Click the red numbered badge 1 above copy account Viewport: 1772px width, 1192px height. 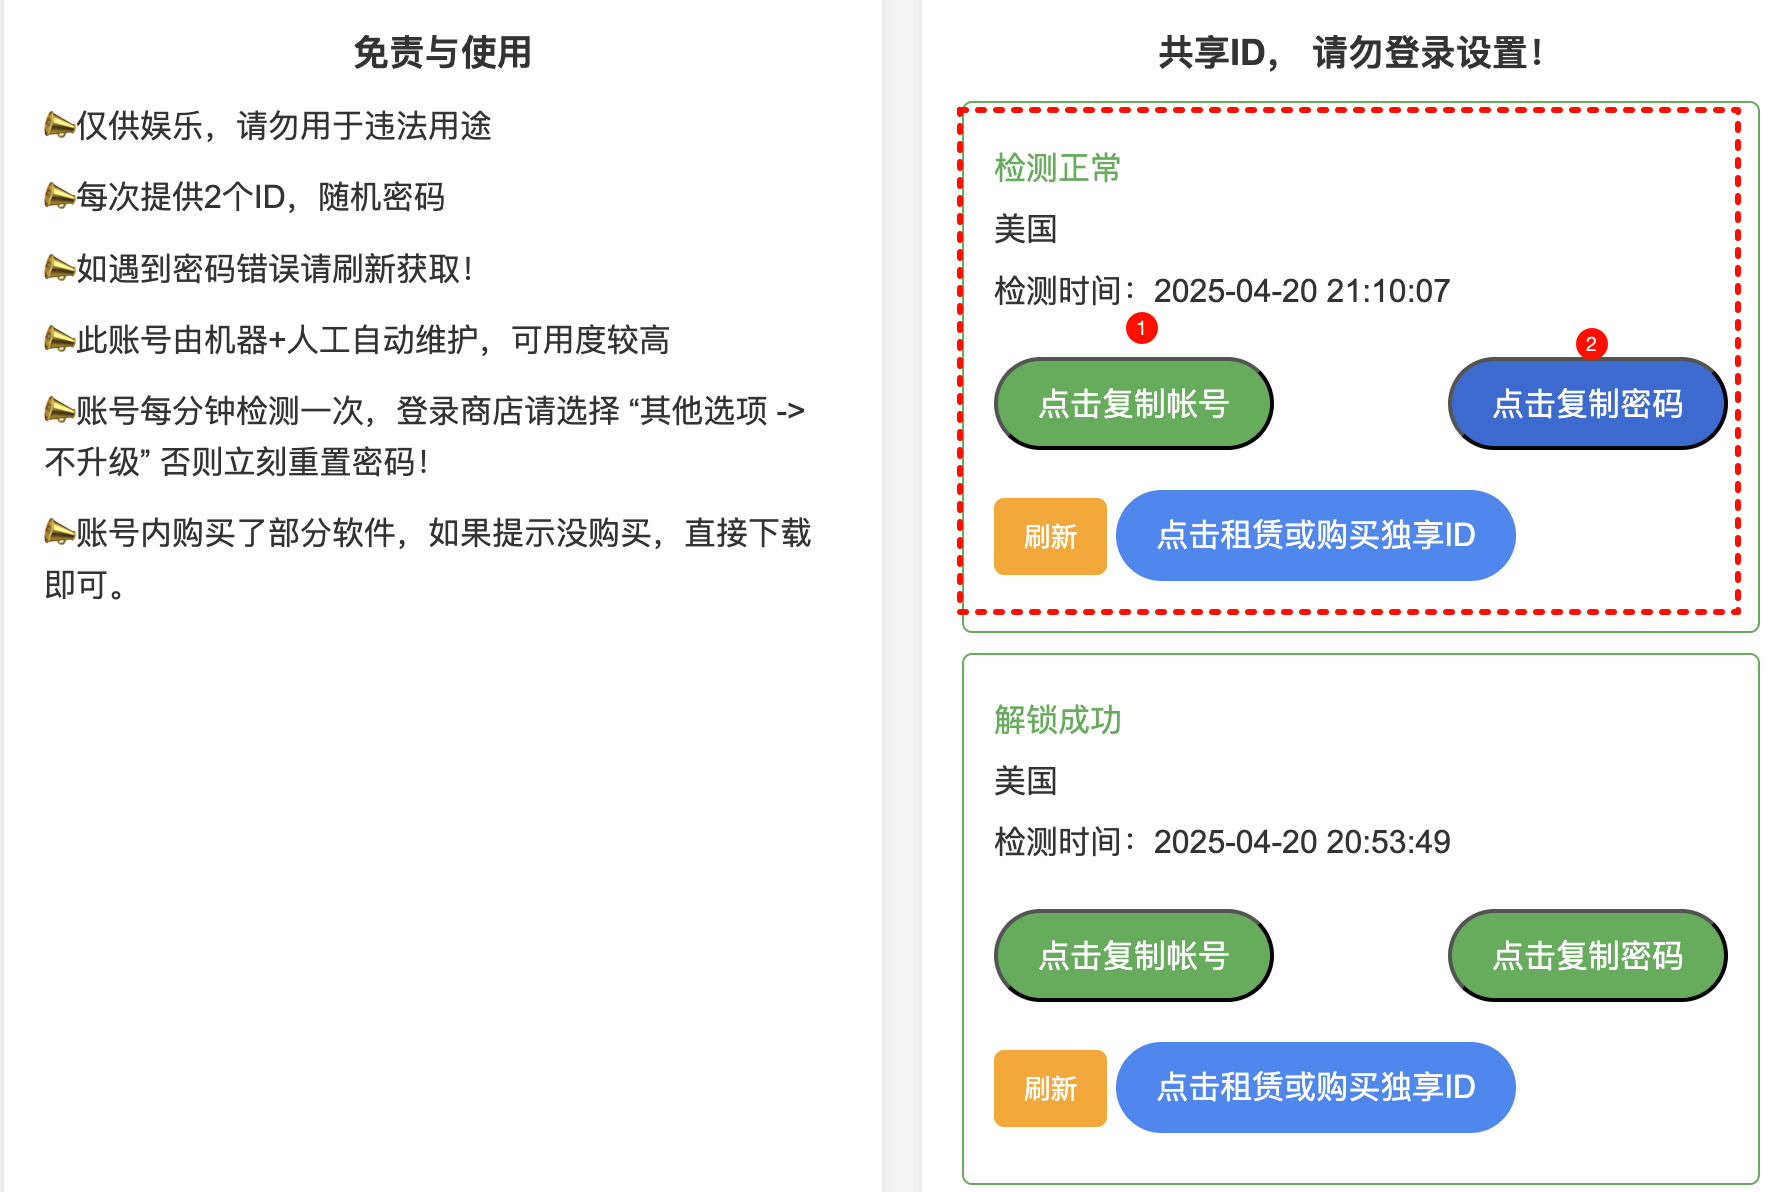click(1141, 330)
